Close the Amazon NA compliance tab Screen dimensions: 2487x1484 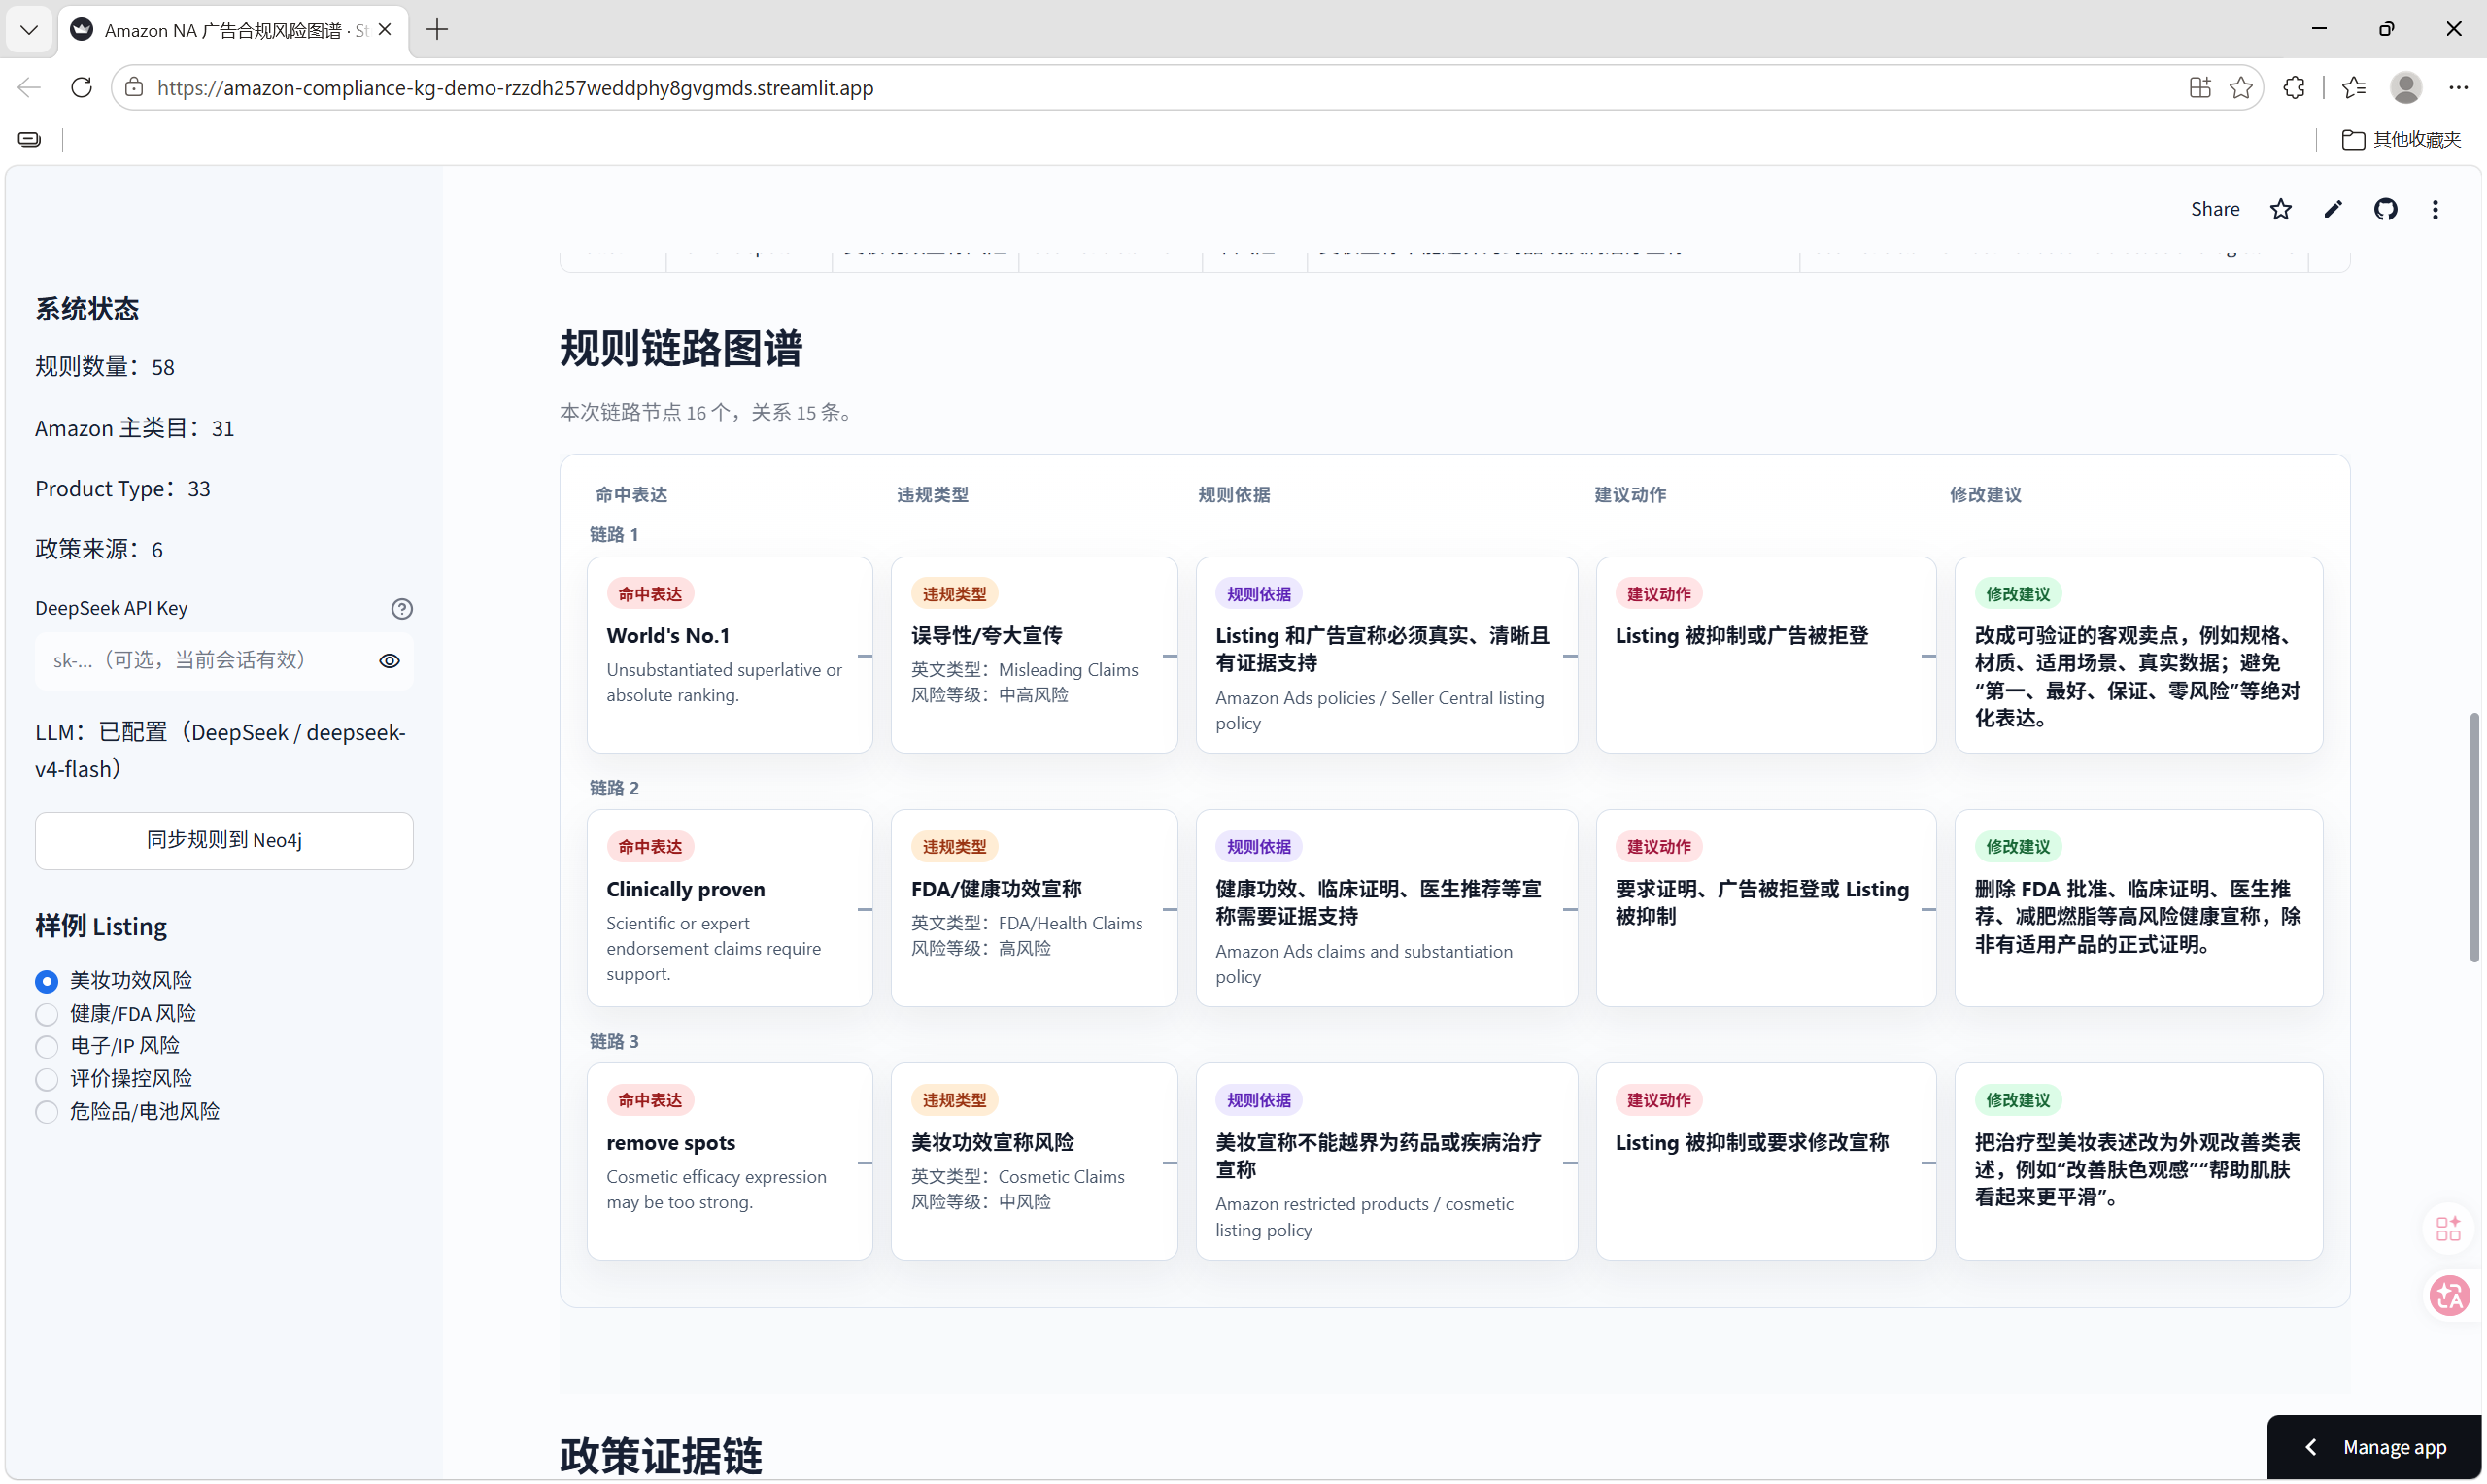point(385,30)
